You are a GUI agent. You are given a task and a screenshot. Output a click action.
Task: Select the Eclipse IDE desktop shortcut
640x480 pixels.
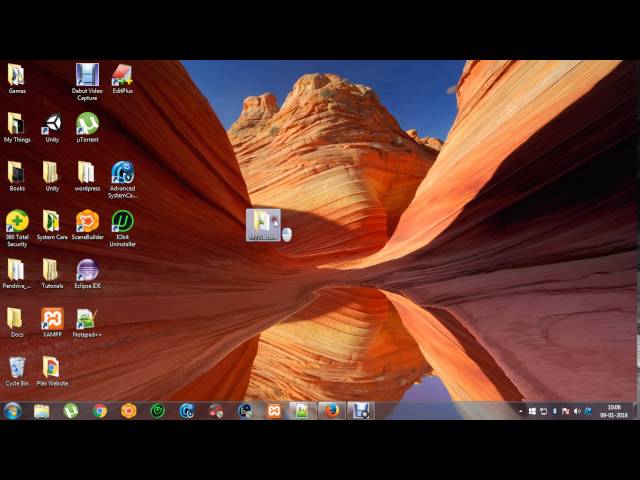pyautogui.click(x=87, y=270)
